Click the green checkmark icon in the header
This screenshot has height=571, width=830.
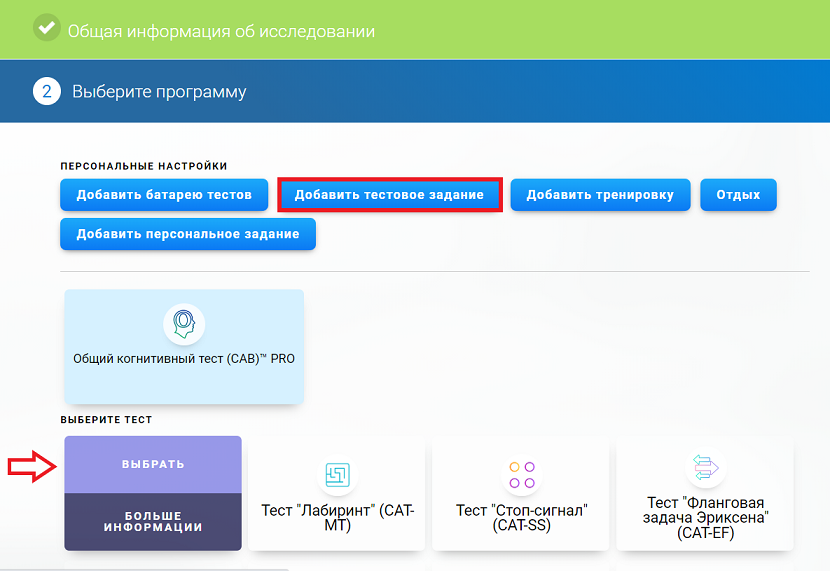pyautogui.click(x=46, y=29)
